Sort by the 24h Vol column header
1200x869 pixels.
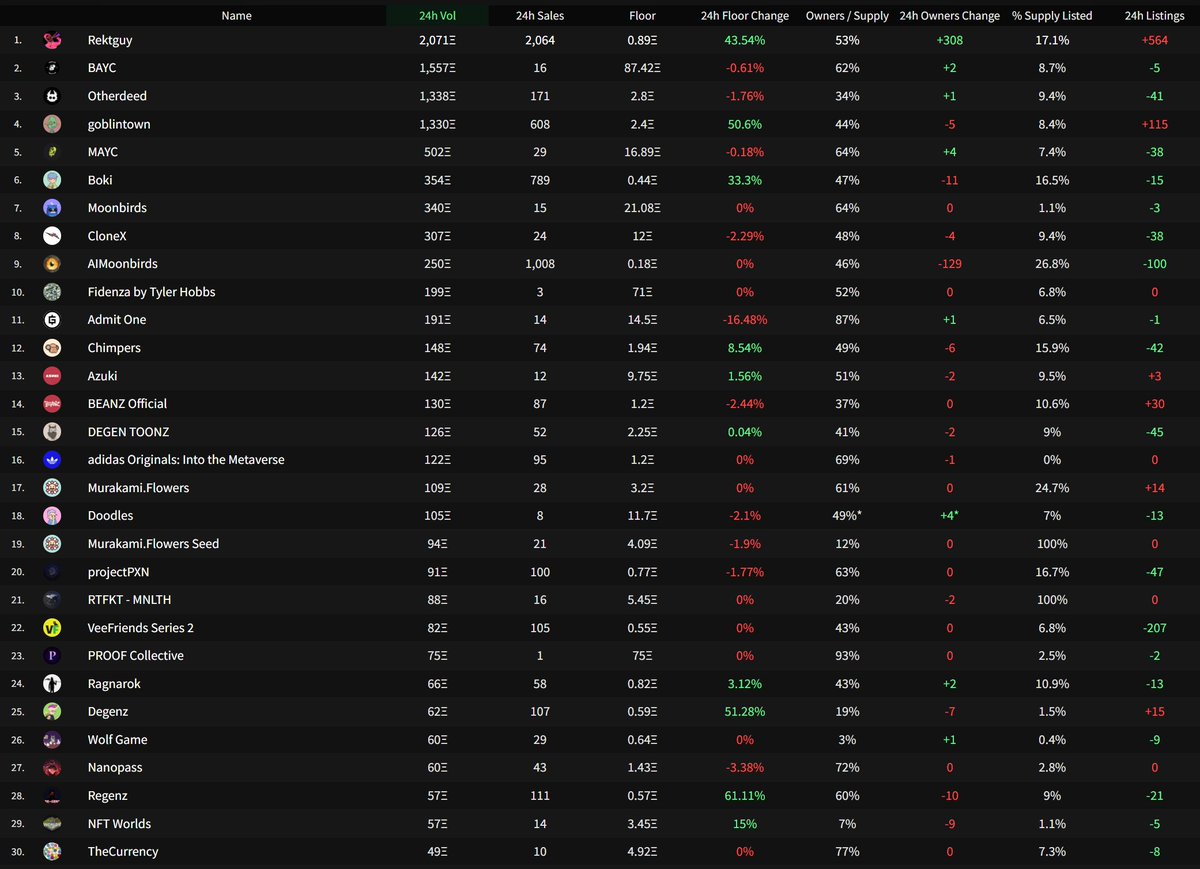click(438, 16)
